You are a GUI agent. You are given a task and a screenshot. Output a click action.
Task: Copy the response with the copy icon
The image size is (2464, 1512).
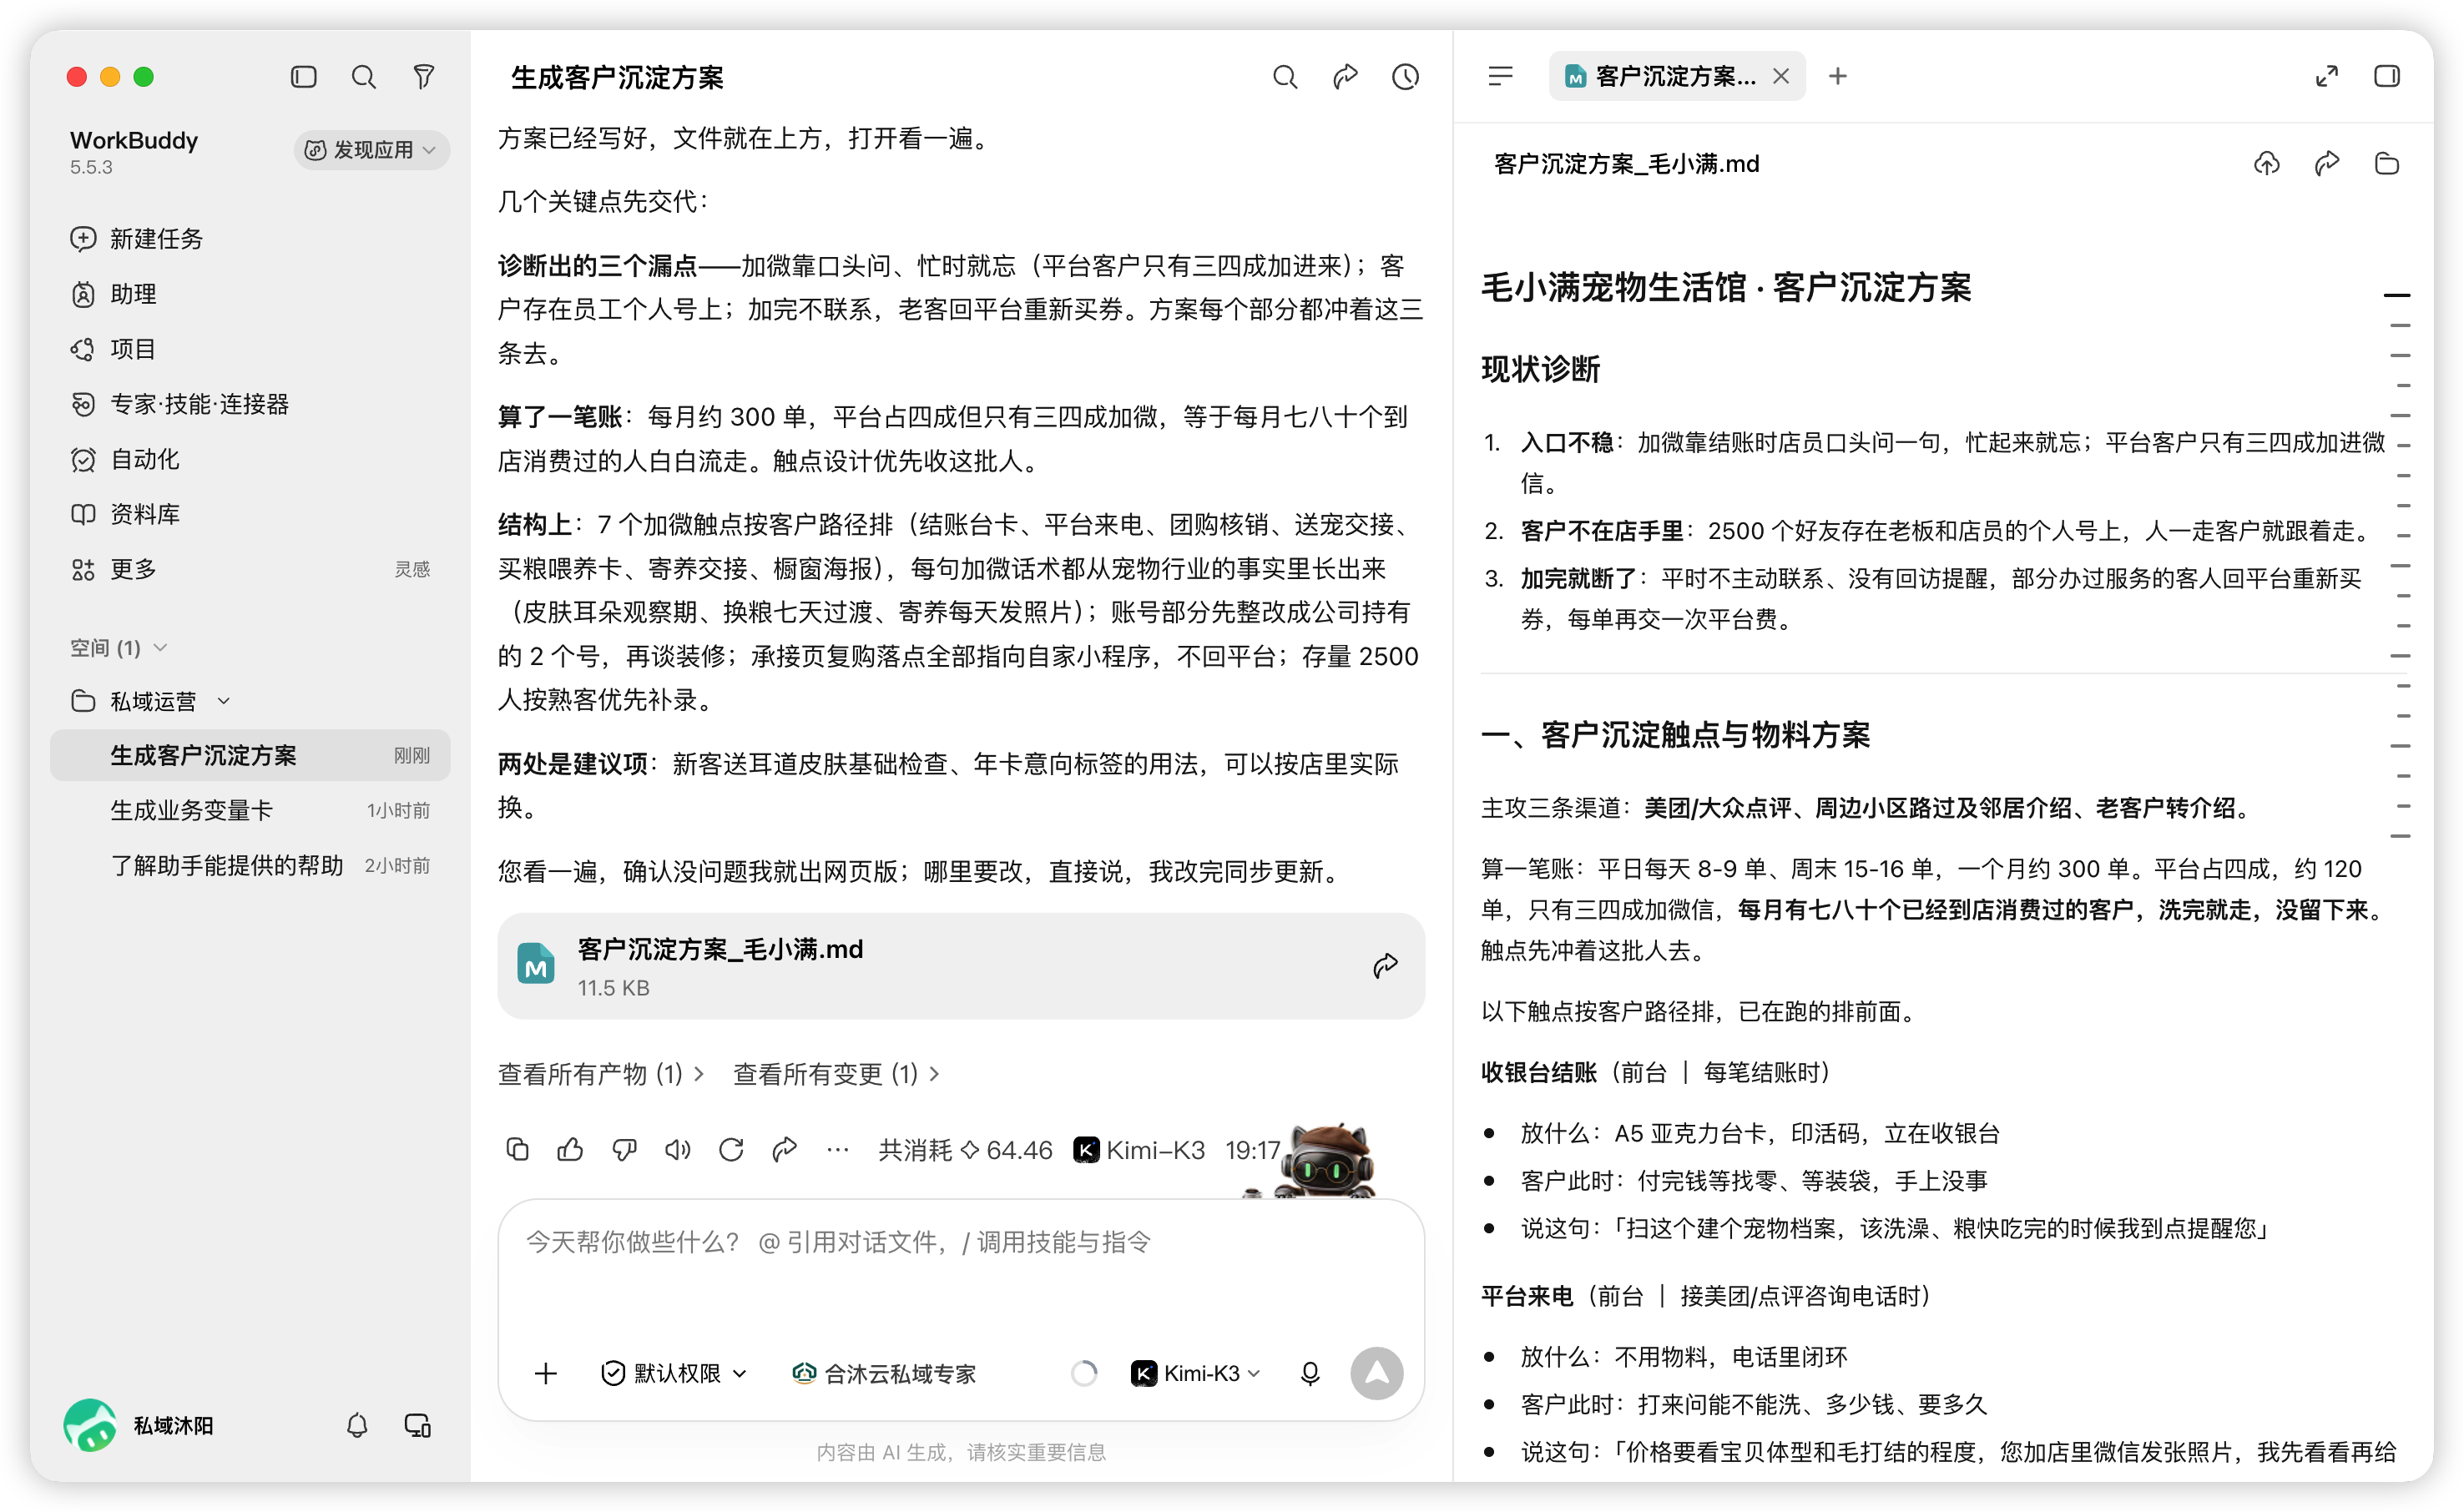pos(517,1150)
